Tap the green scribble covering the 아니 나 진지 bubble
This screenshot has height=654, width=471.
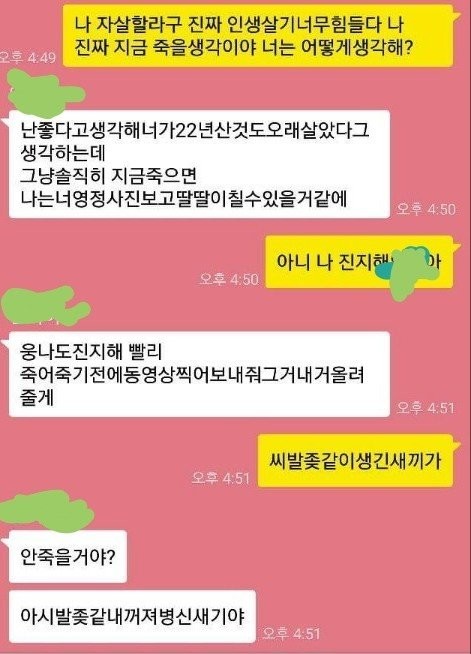[413, 272]
